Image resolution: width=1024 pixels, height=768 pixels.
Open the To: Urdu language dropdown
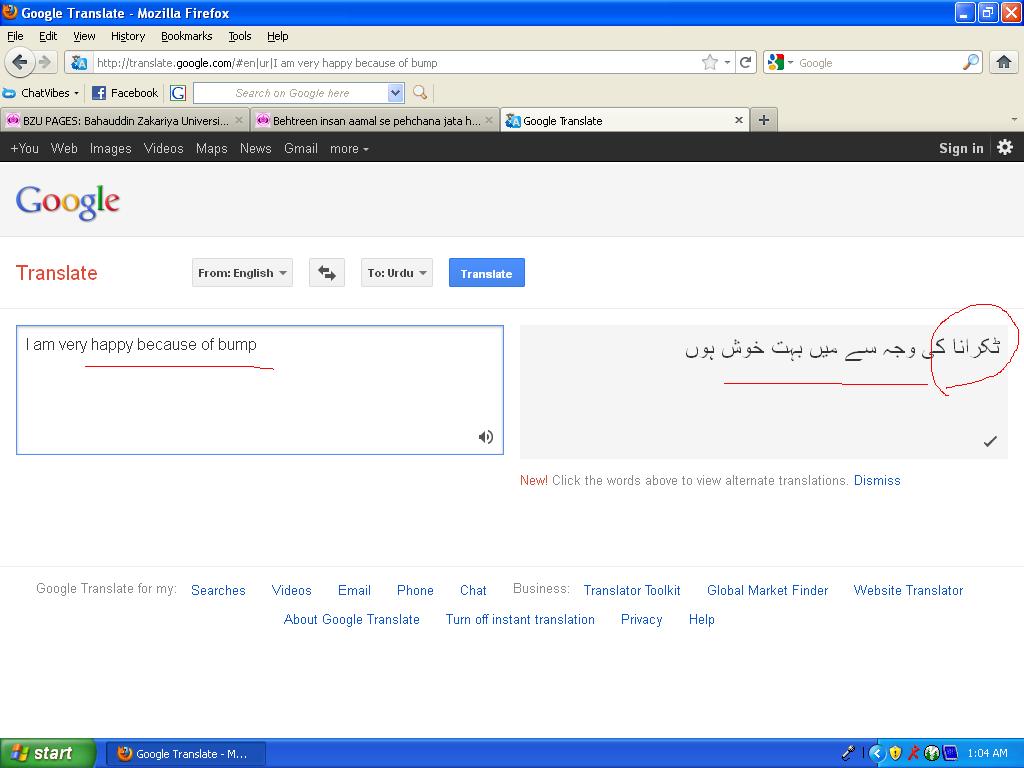coord(396,273)
